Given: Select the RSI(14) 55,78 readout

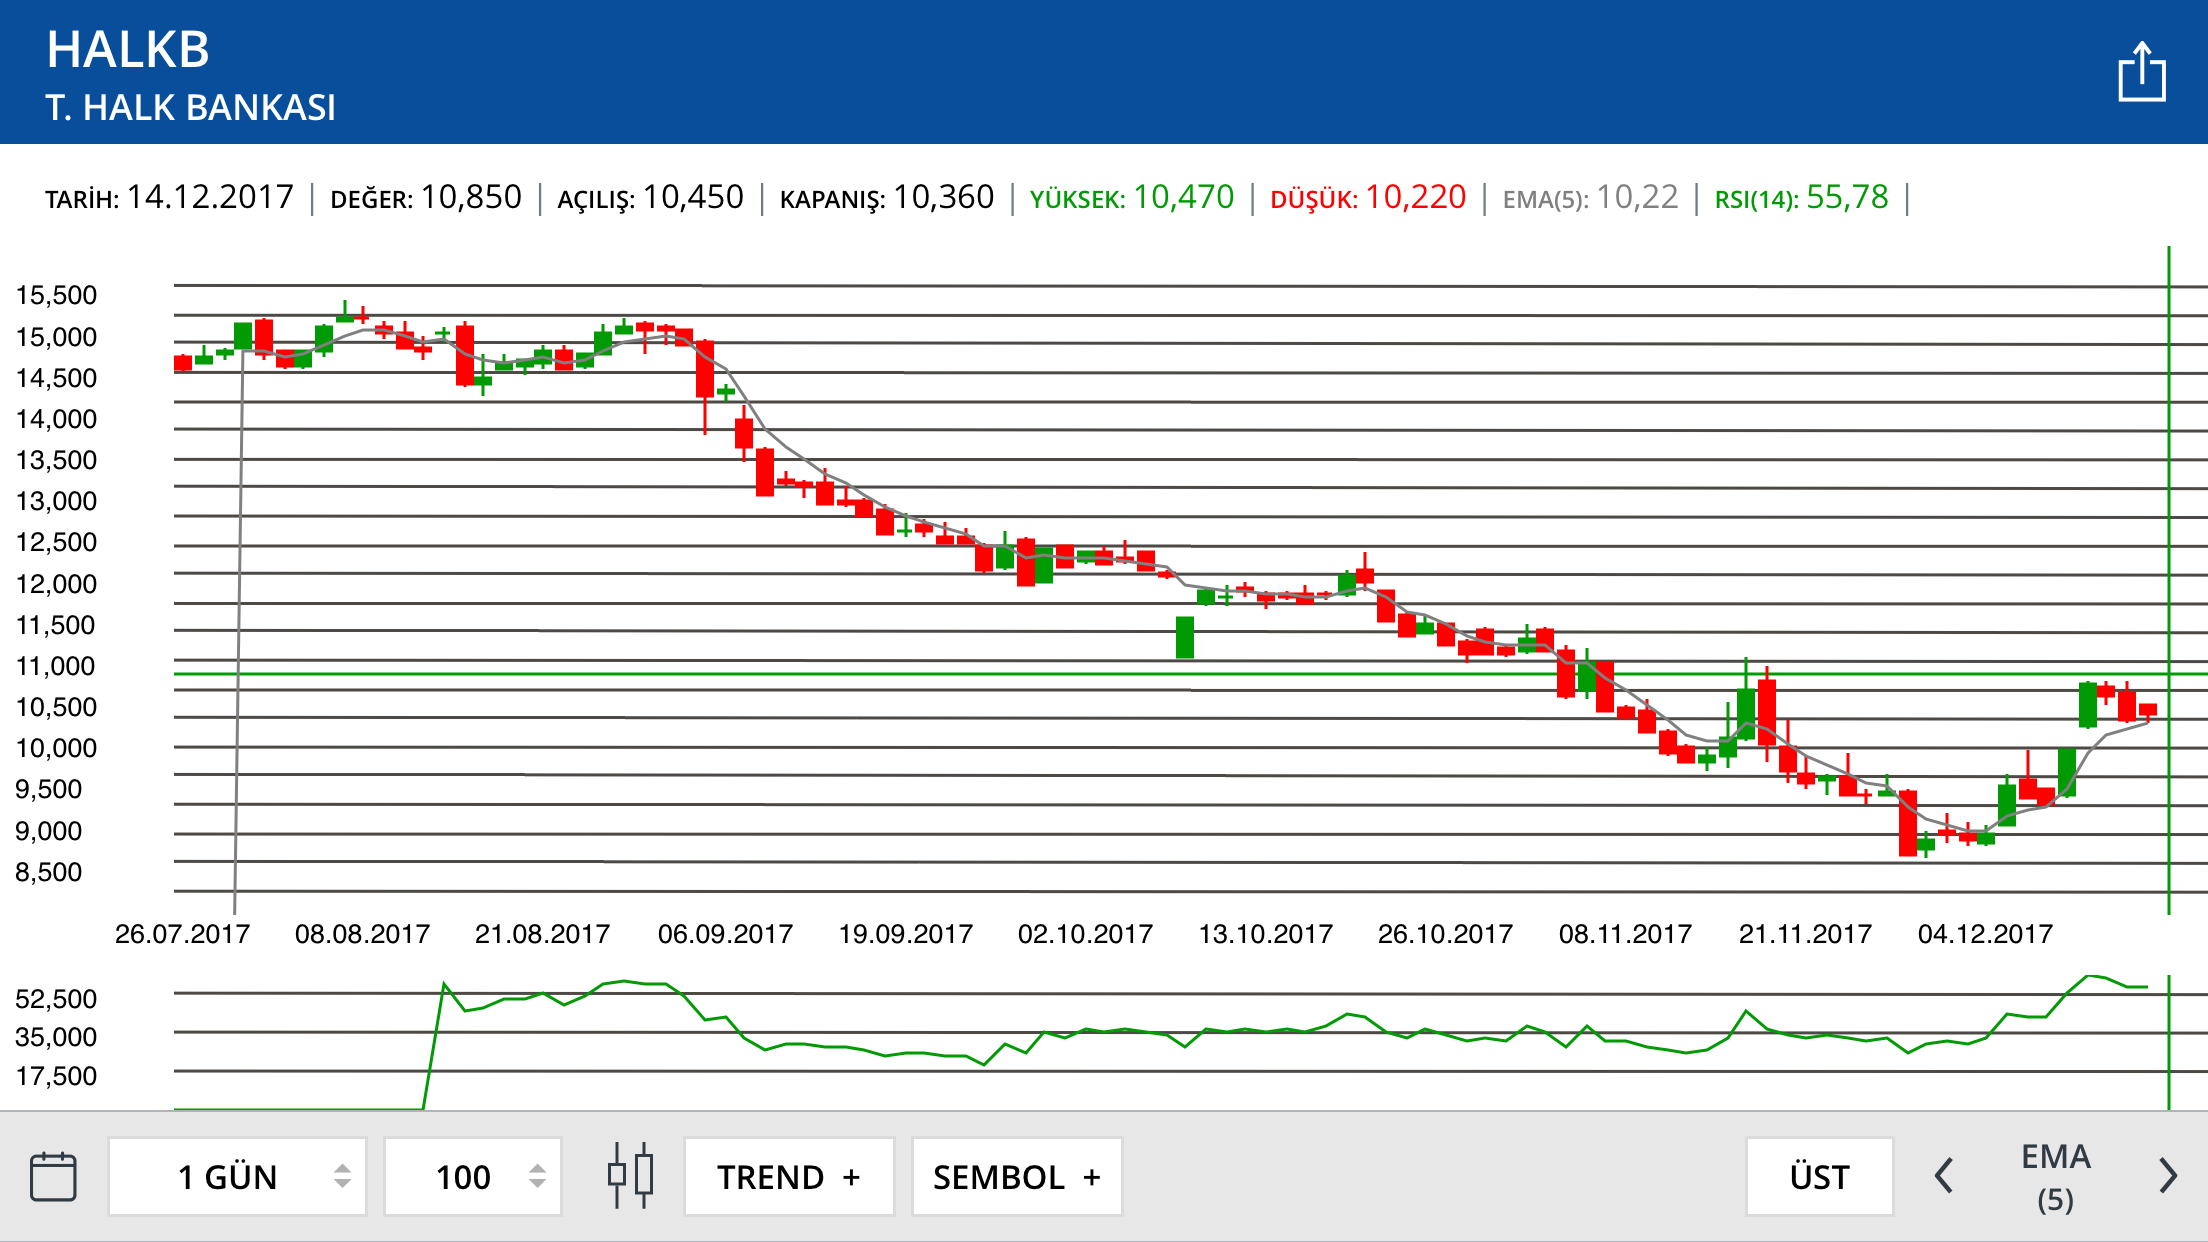Looking at the screenshot, I should [x=1801, y=197].
